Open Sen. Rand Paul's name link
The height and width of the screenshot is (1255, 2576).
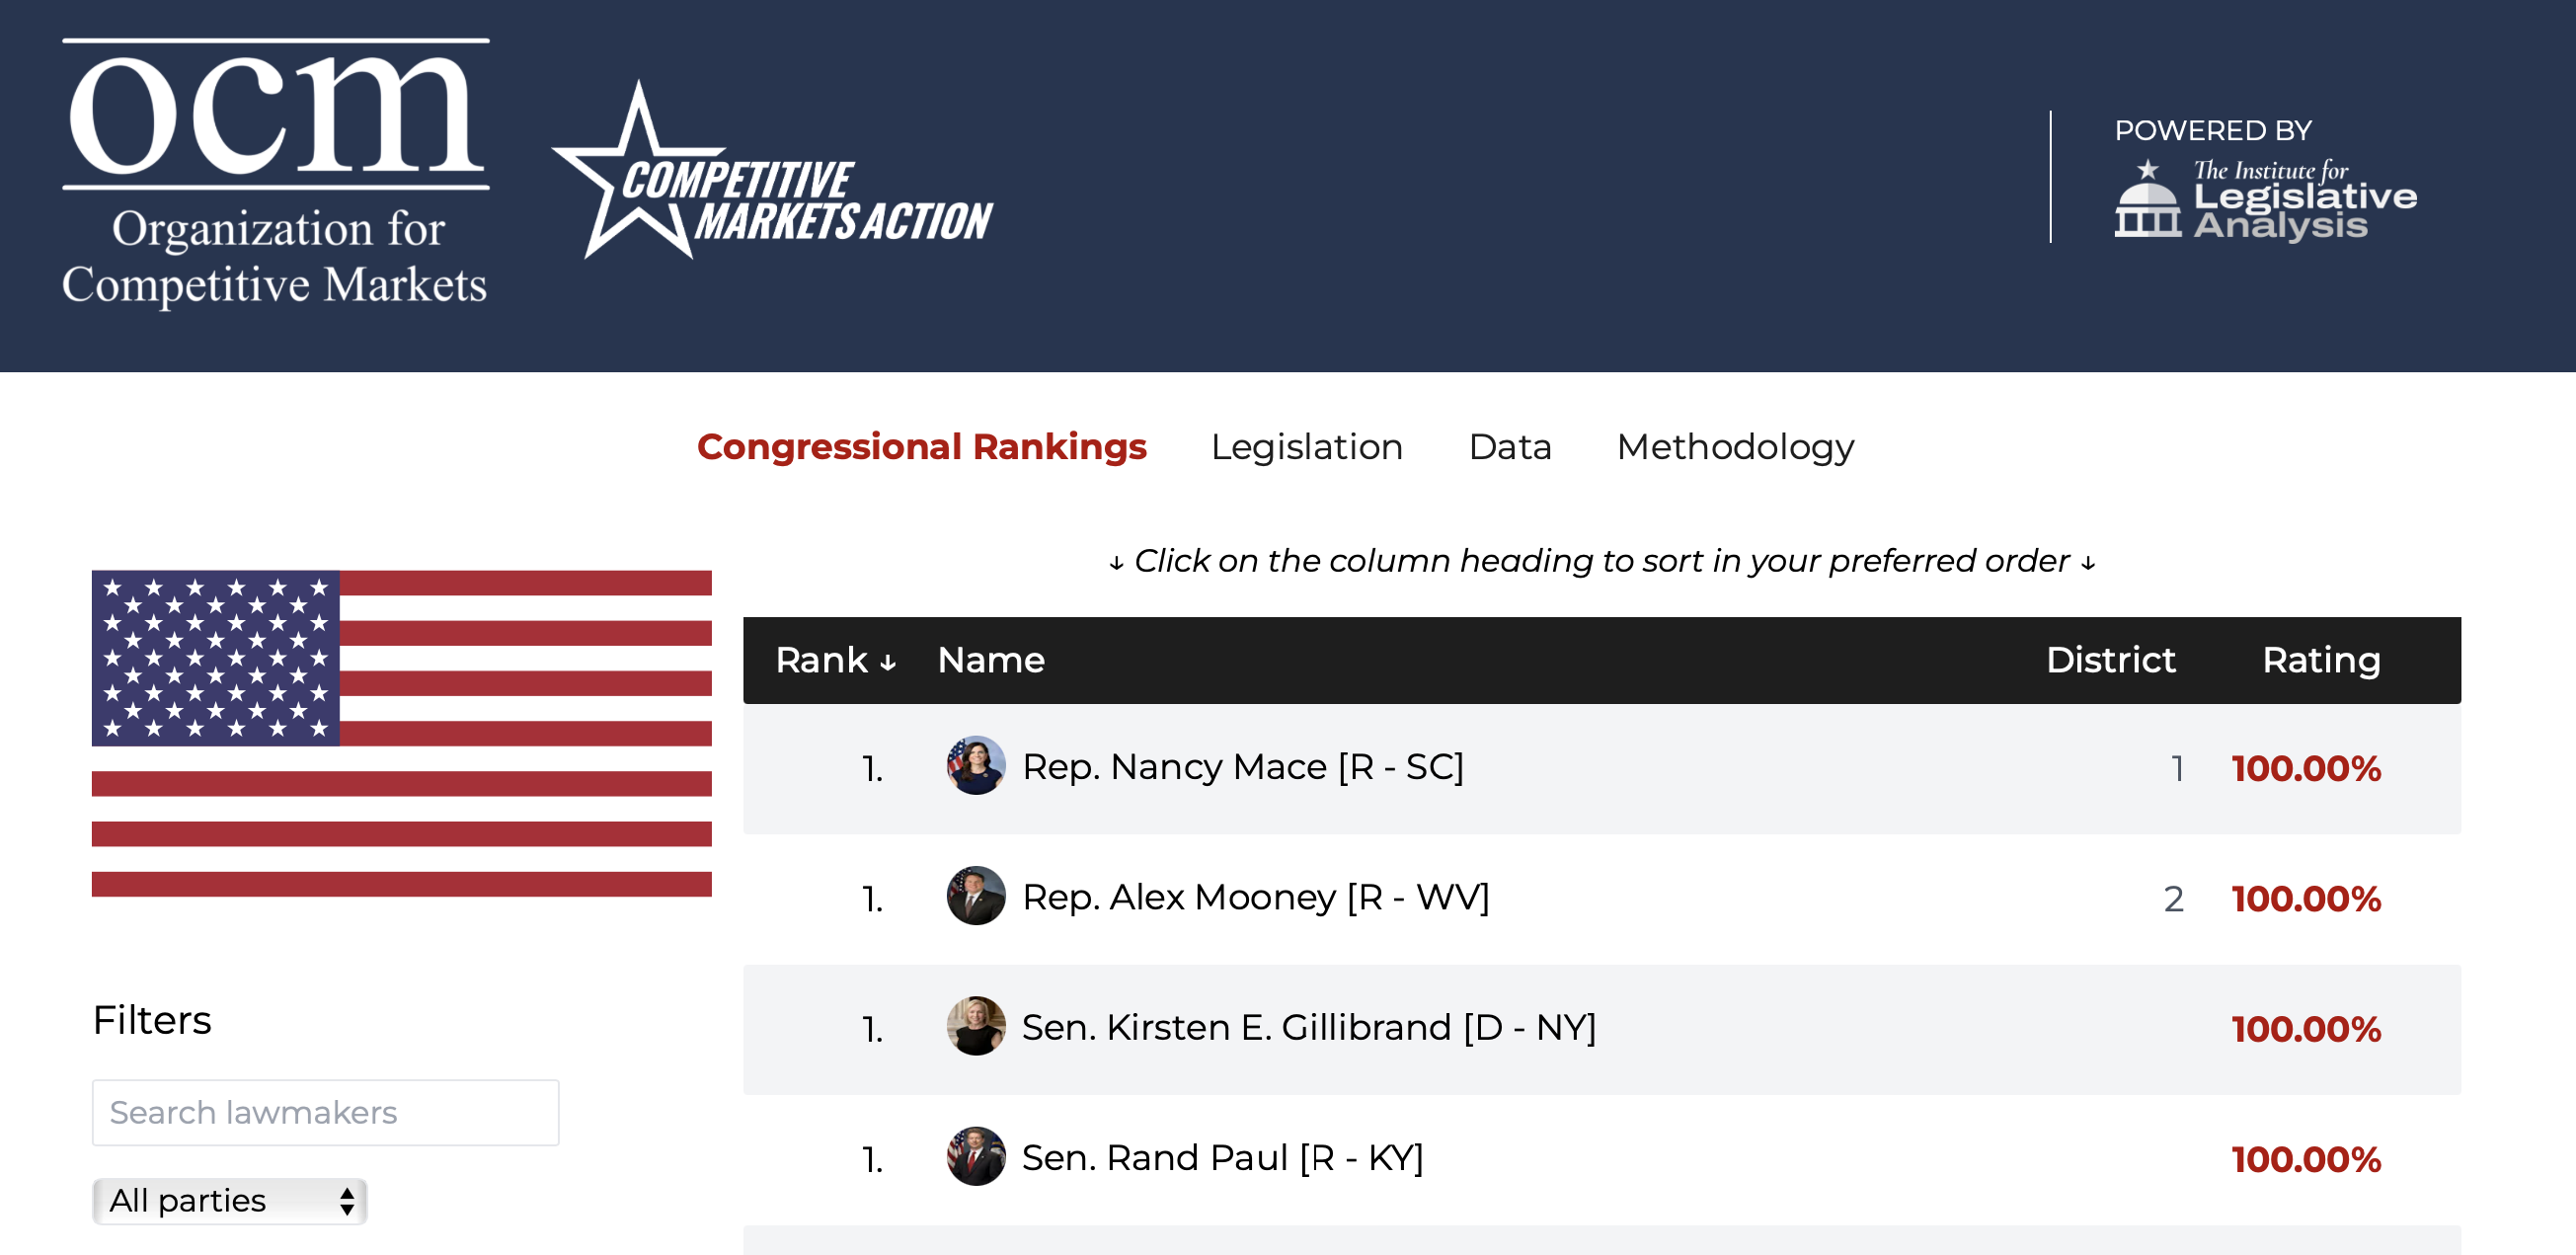[1222, 1158]
